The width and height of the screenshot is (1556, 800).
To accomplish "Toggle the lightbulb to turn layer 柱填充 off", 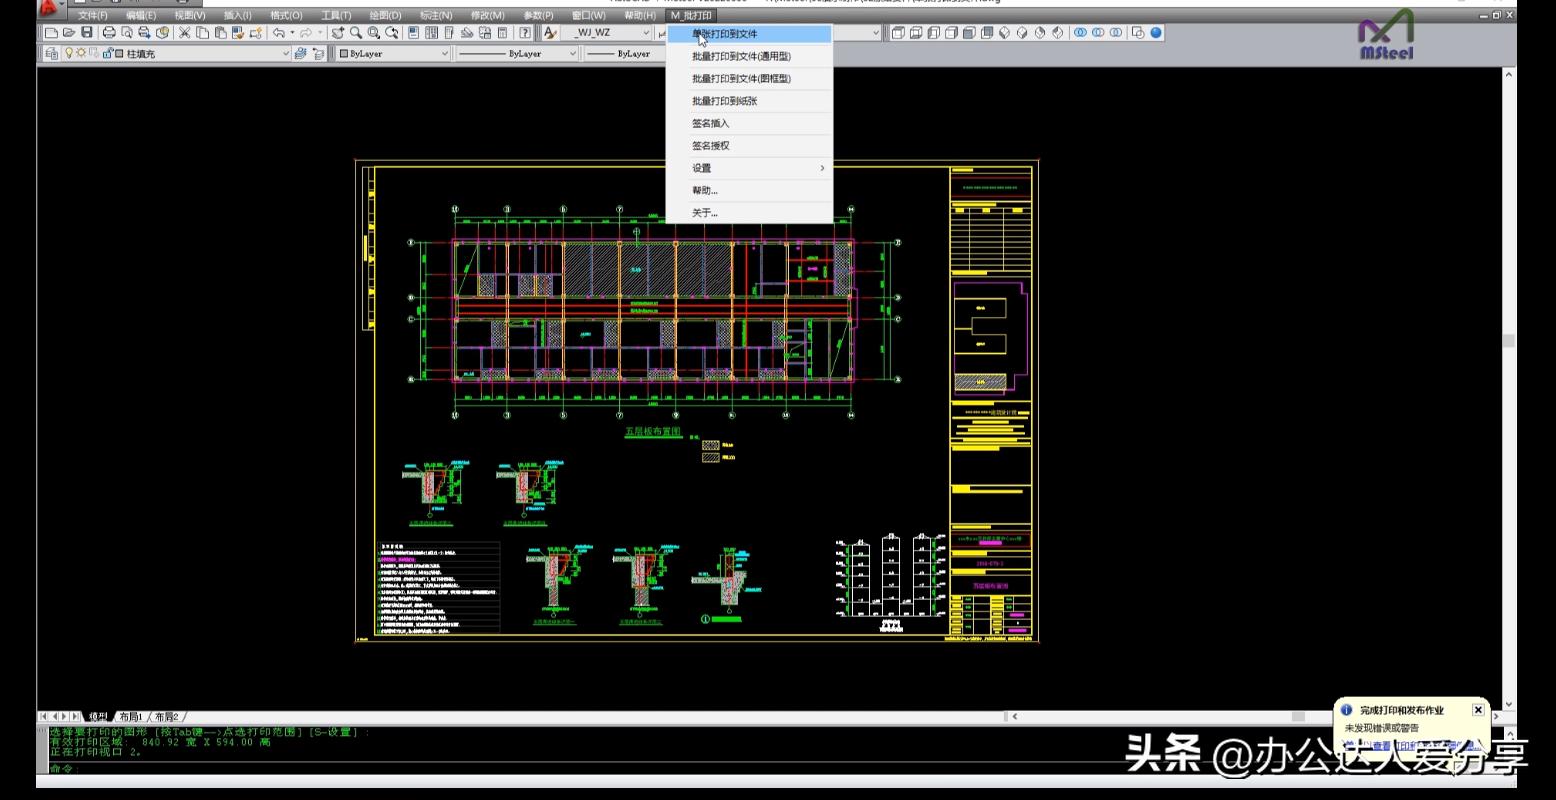I will (69, 54).
